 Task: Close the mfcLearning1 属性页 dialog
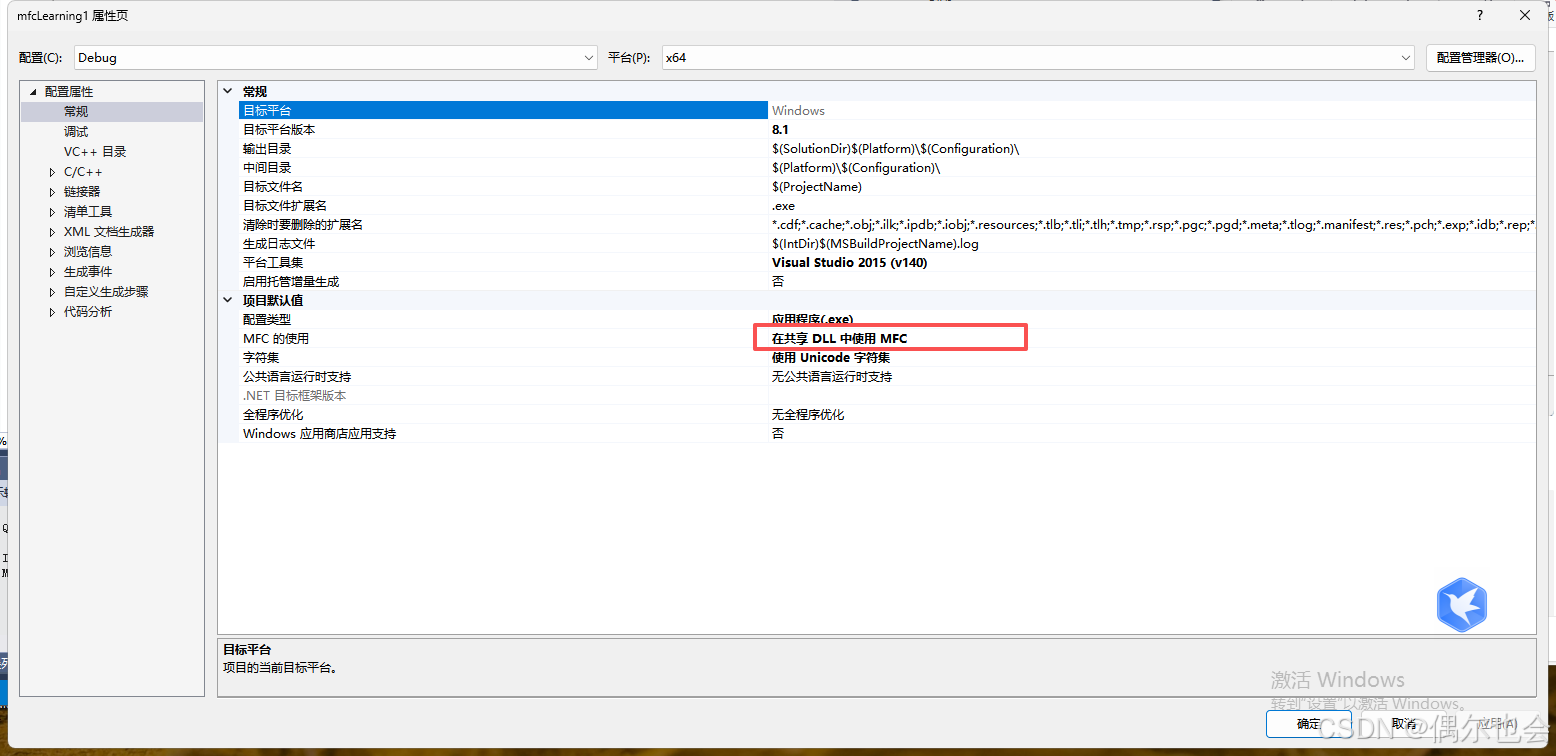(x=1525, y=15)
